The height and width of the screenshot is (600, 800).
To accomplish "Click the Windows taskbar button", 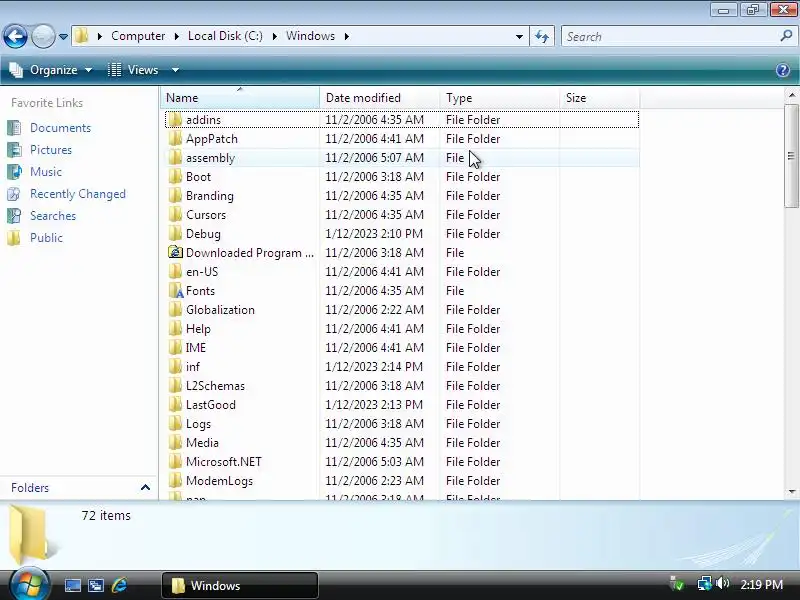I will tap(240, 585).
